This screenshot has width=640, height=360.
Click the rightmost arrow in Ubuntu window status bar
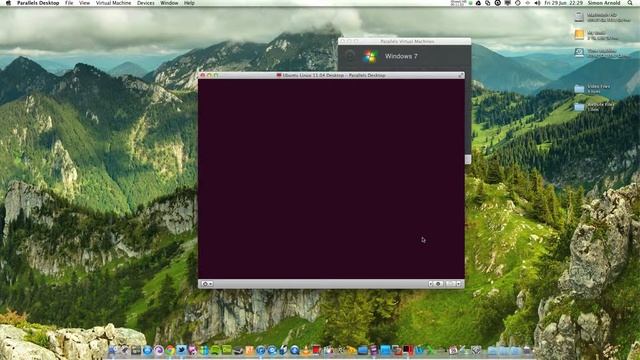pos(459,284)
